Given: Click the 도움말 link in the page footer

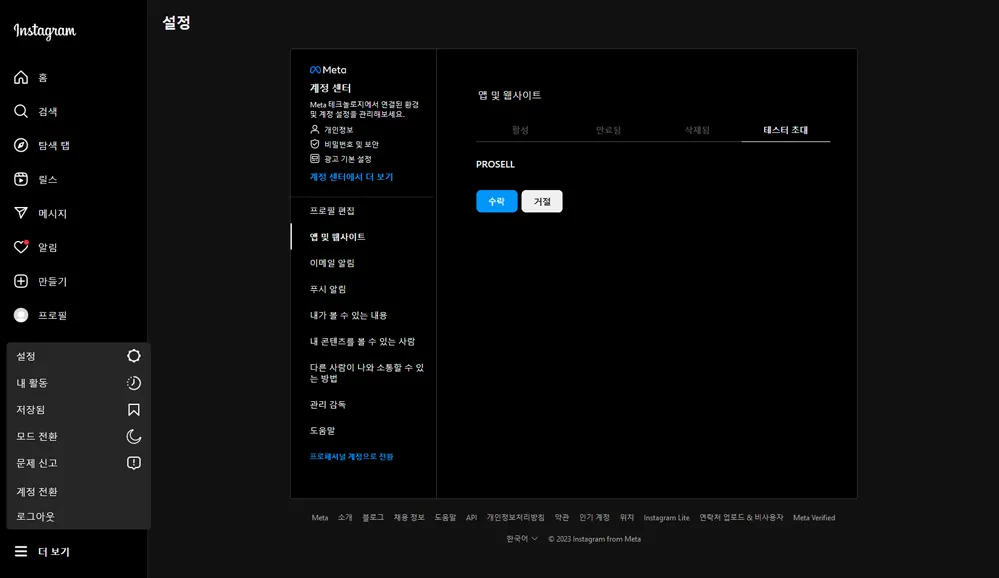Looking at the screenshot, I should [x=445, y=517].
